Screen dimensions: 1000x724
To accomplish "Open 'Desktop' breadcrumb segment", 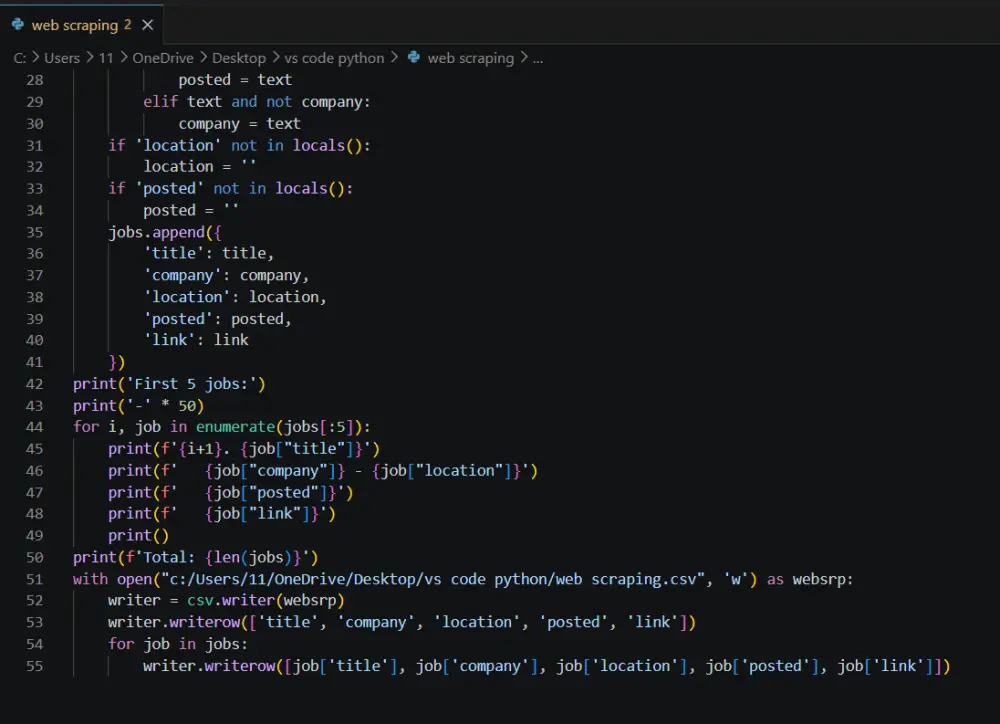I will pos(239,58).
